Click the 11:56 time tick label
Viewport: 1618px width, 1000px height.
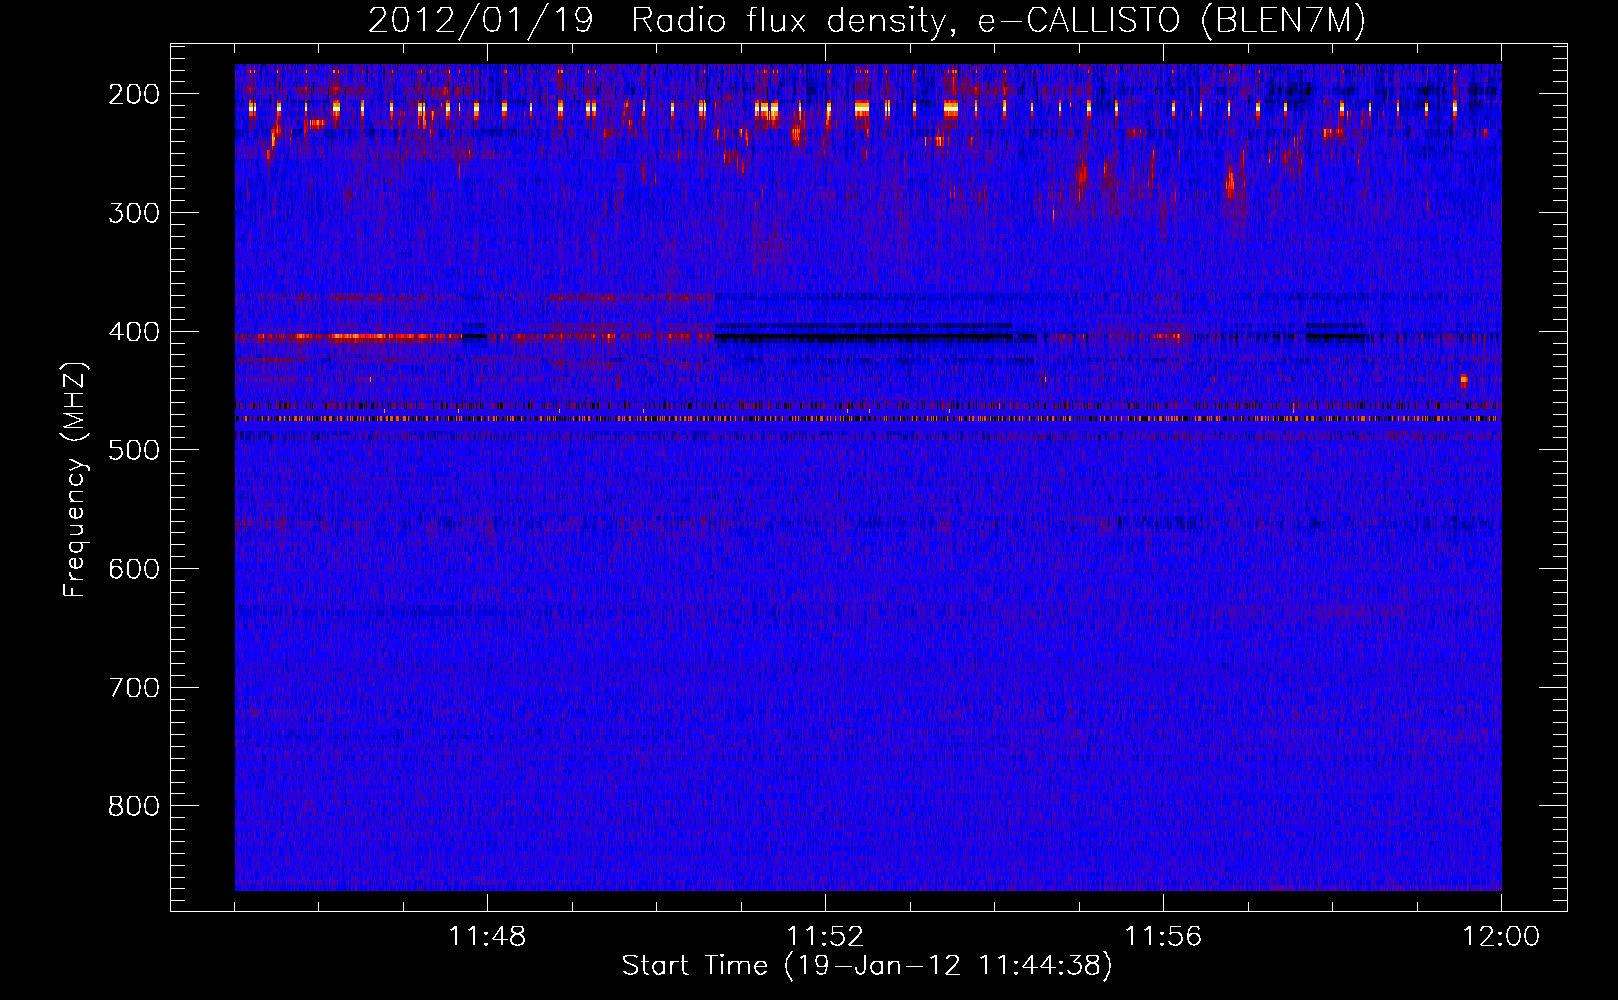click(x=1163, y=937)
